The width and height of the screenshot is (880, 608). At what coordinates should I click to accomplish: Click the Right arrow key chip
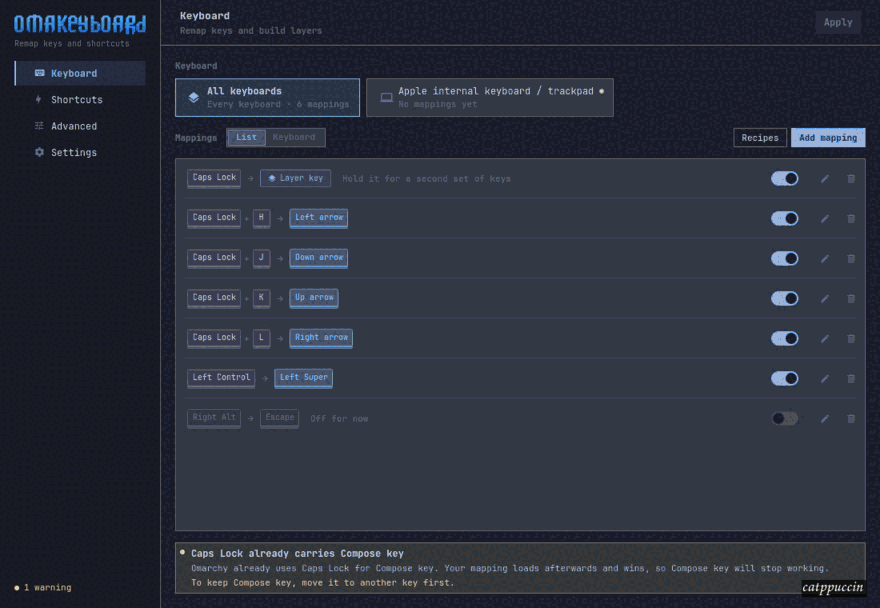pyautogui.click(x=321, y=337)
